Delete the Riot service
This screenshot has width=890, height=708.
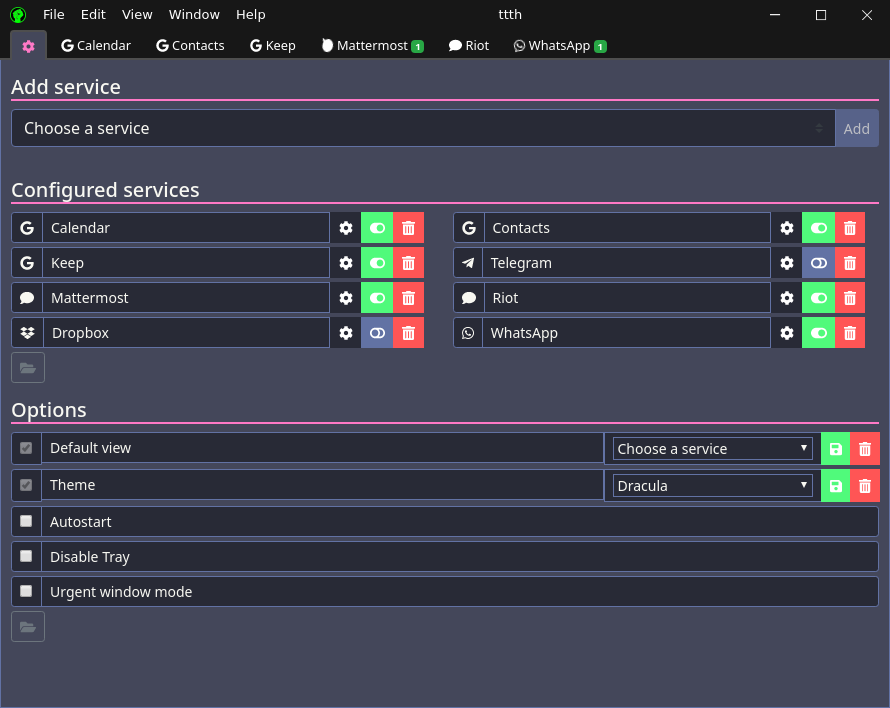tap(850, 298)
